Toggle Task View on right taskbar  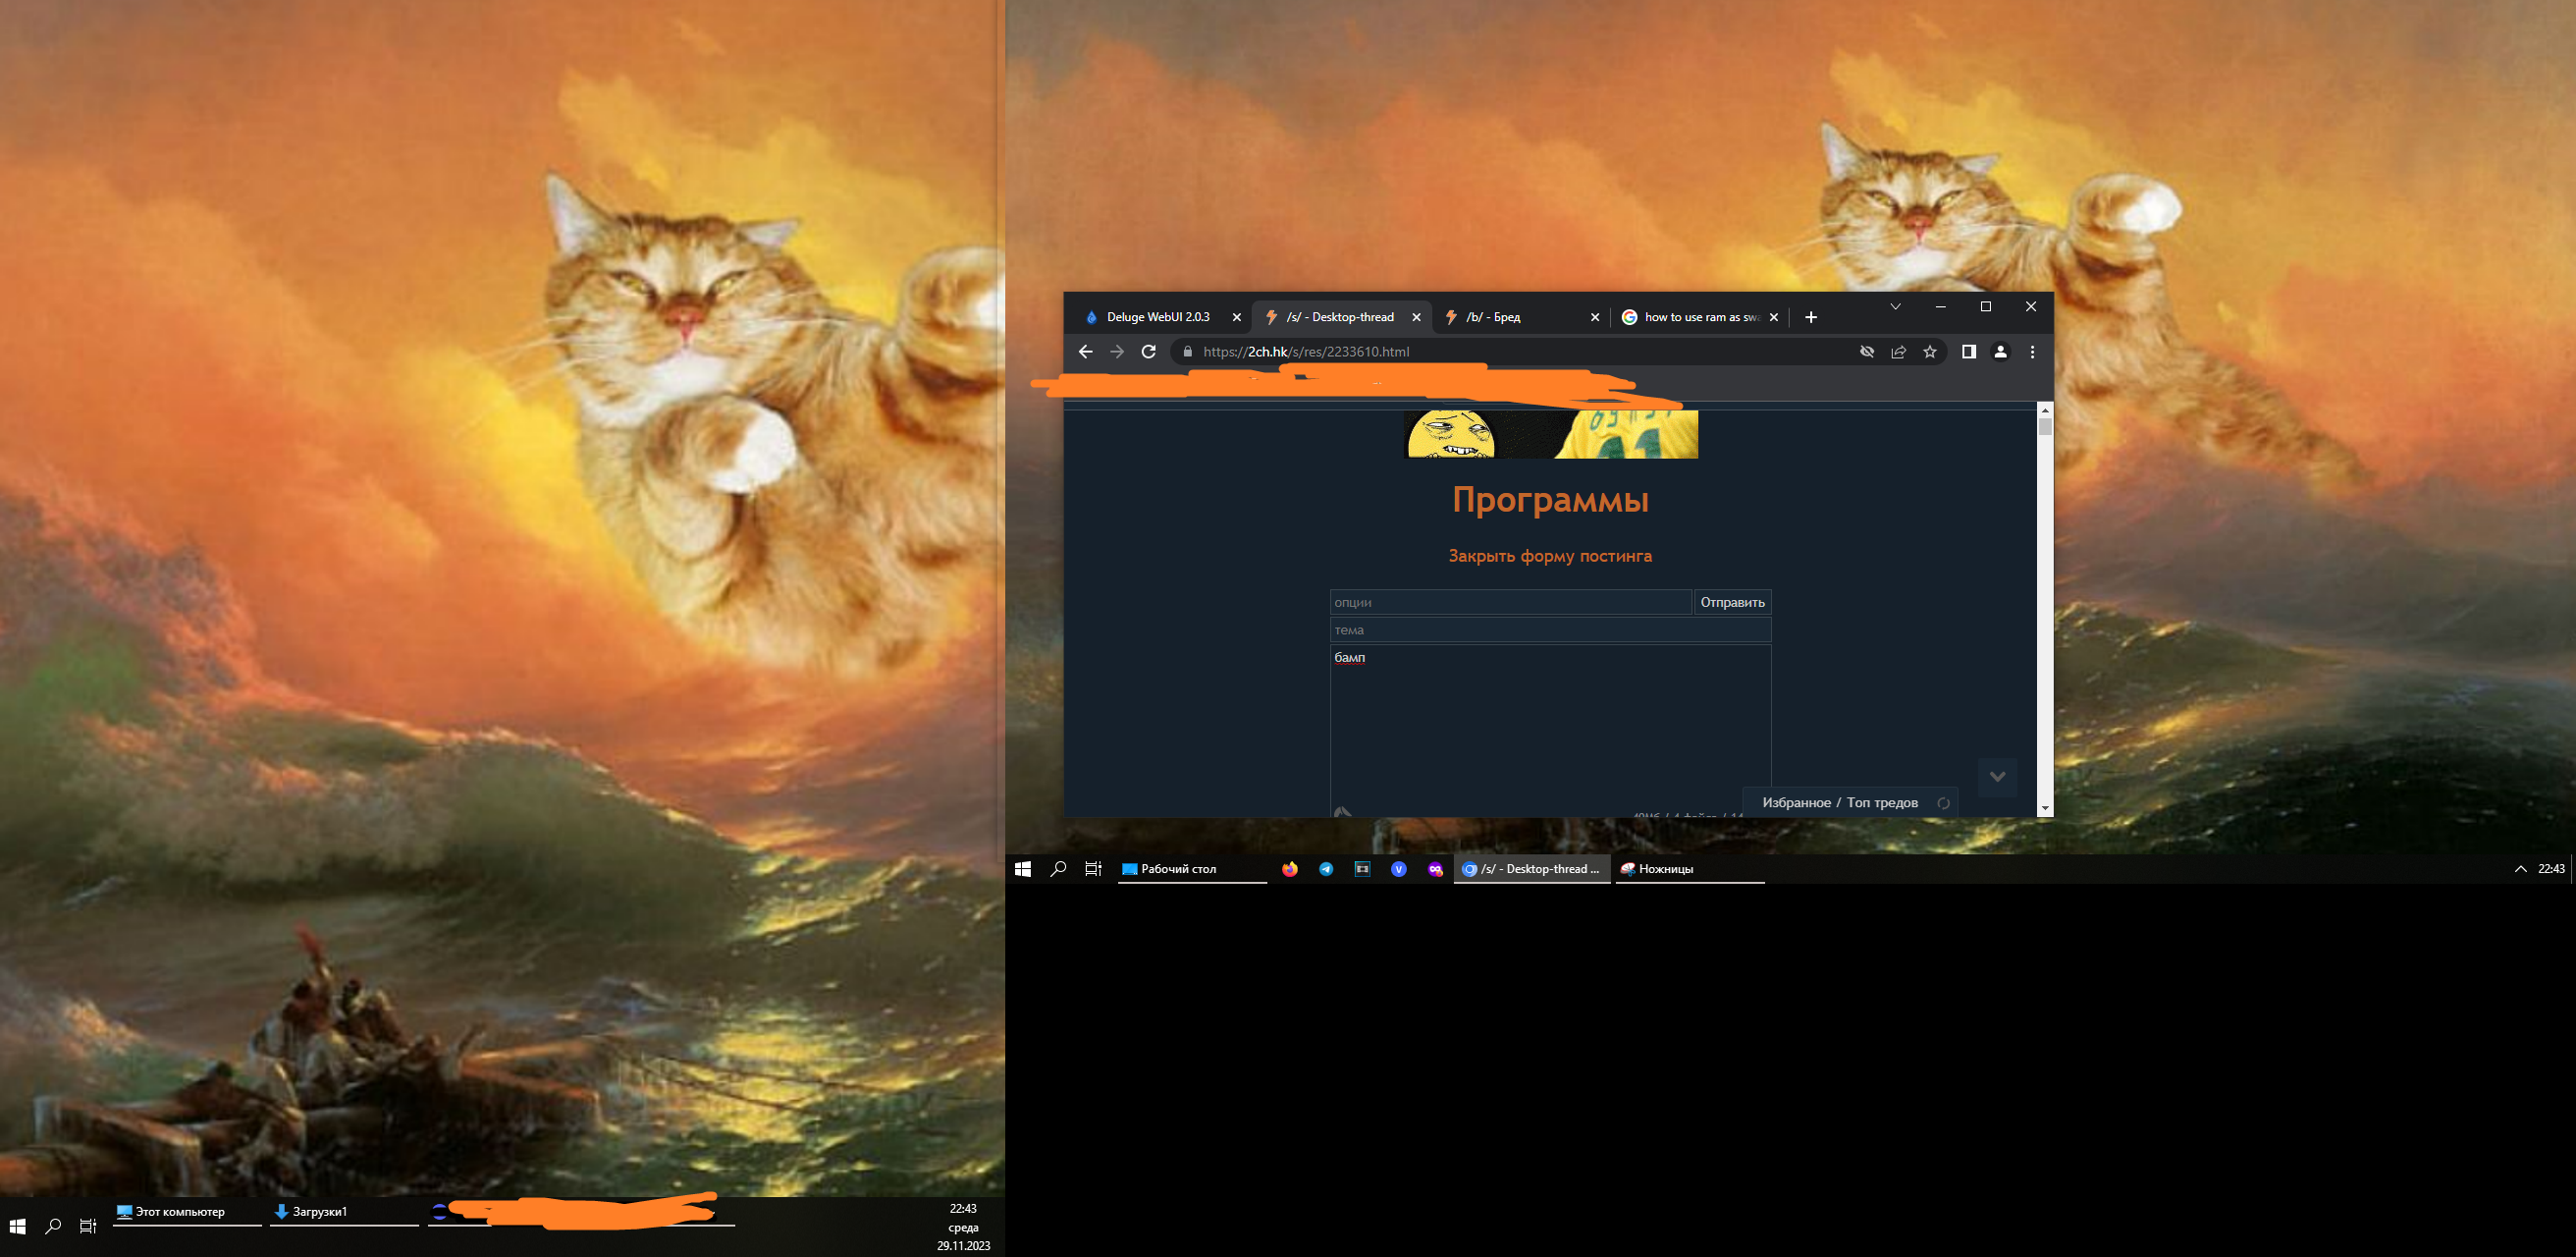click(1093, 869)
